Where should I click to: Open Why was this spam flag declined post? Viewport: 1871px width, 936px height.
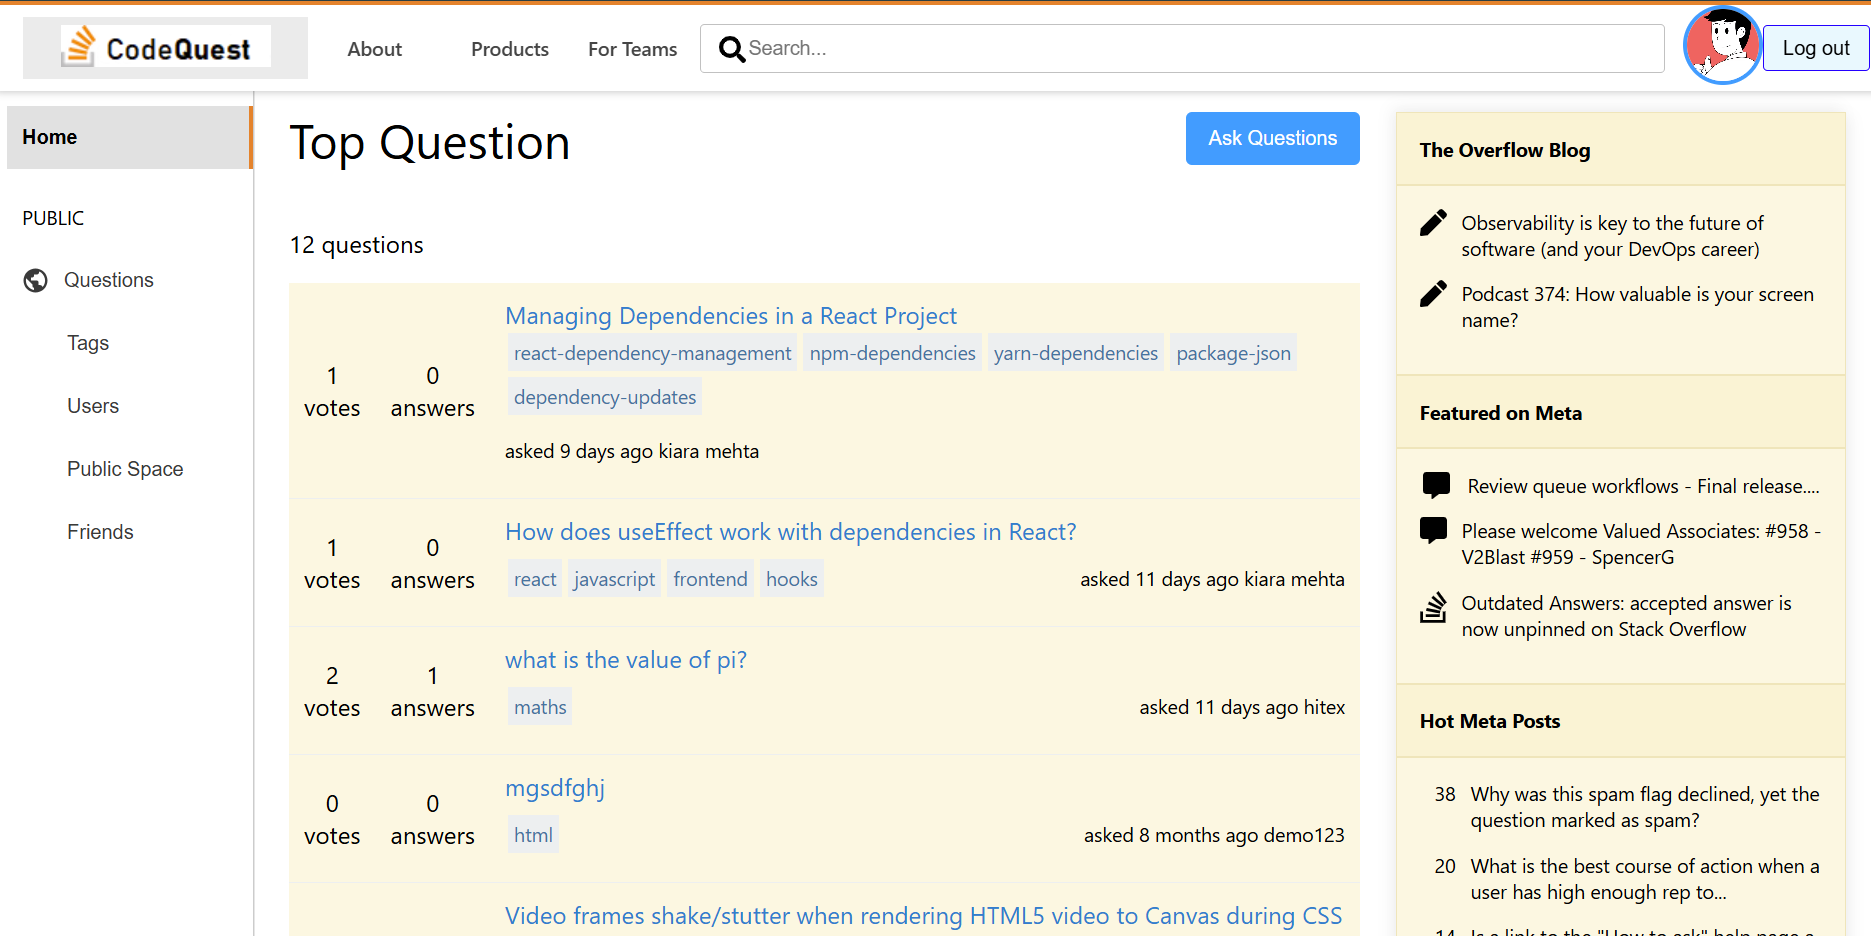click(1644, 807)
